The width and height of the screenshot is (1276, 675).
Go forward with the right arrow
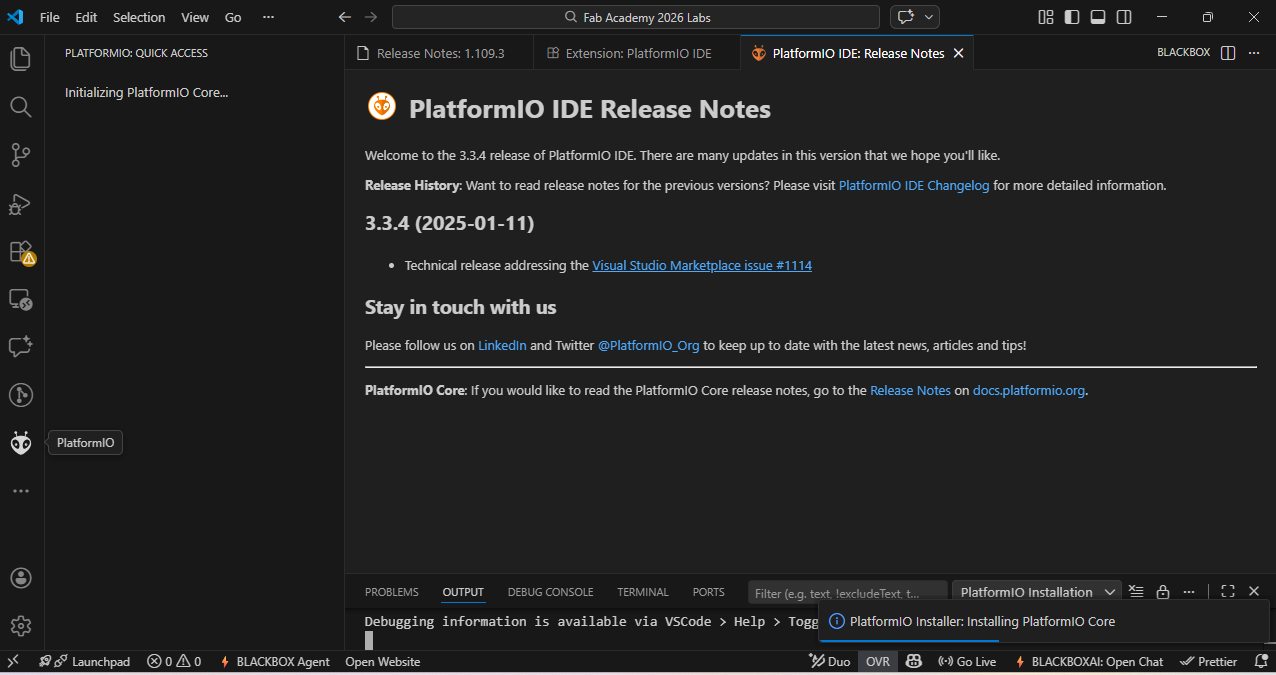(x=371, y=17)
